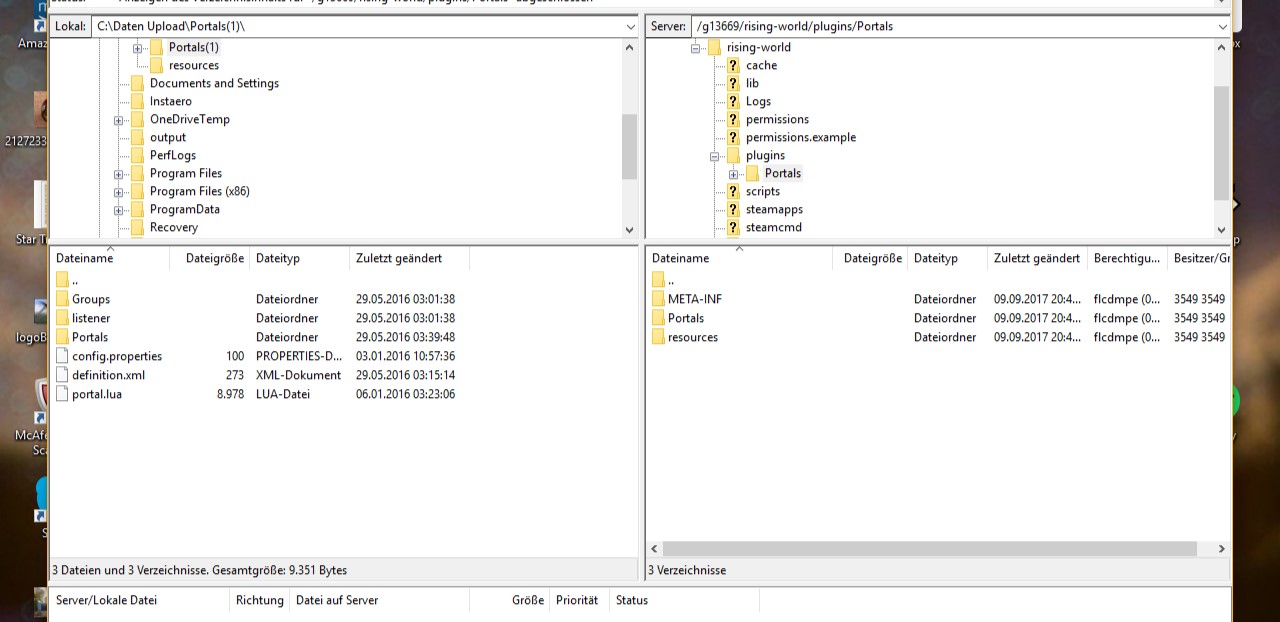The height and width of the screenshot is (622, 1280).
Task: Click the config.properties file icon
Action: pos(62,356)
